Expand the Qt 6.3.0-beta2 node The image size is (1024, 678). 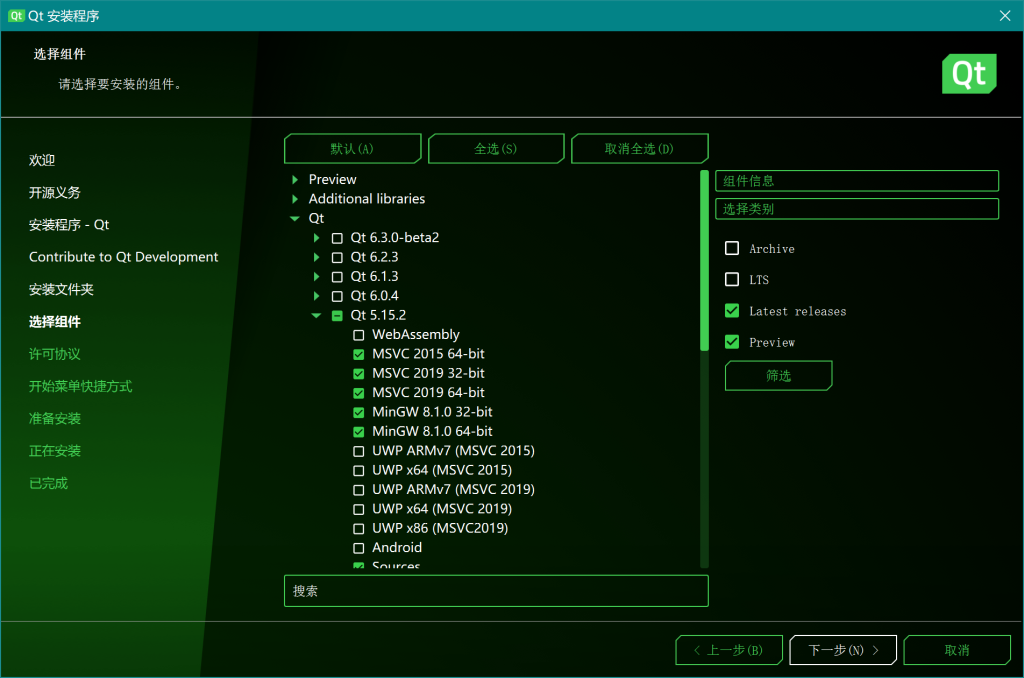click(x=317, y=238)
